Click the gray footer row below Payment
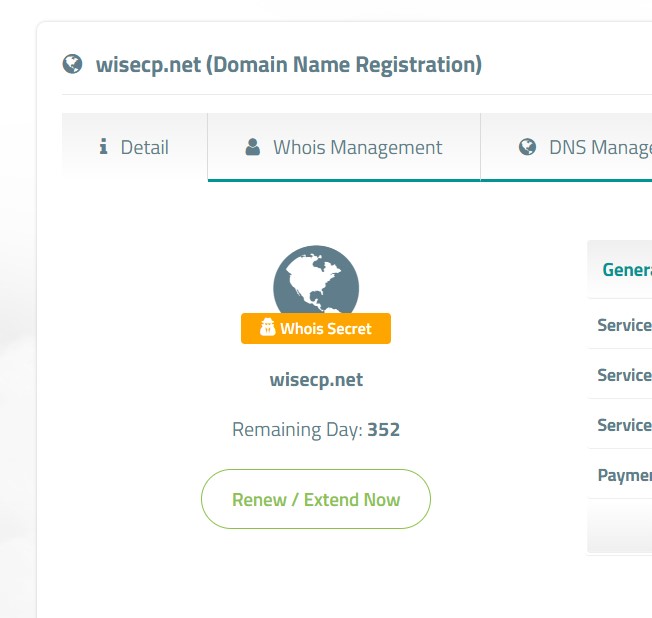 [620, 527]
